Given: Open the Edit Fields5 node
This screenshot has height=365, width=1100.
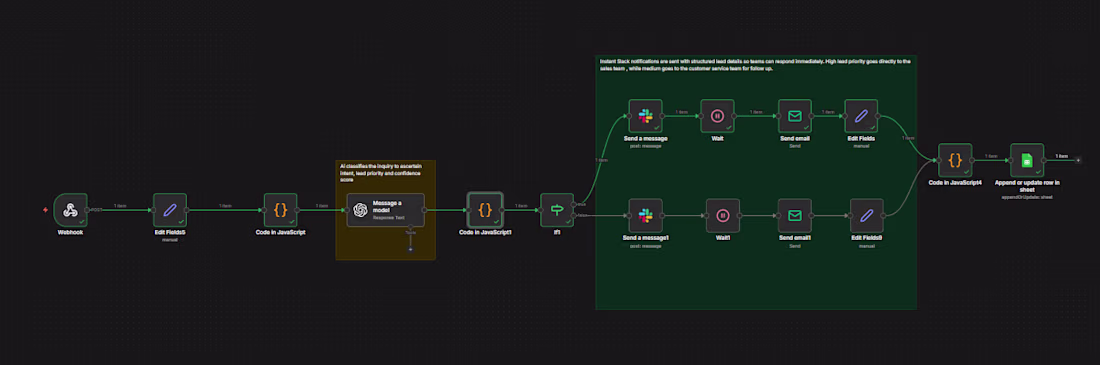Looking at the screenshot, I should (170, 210).
